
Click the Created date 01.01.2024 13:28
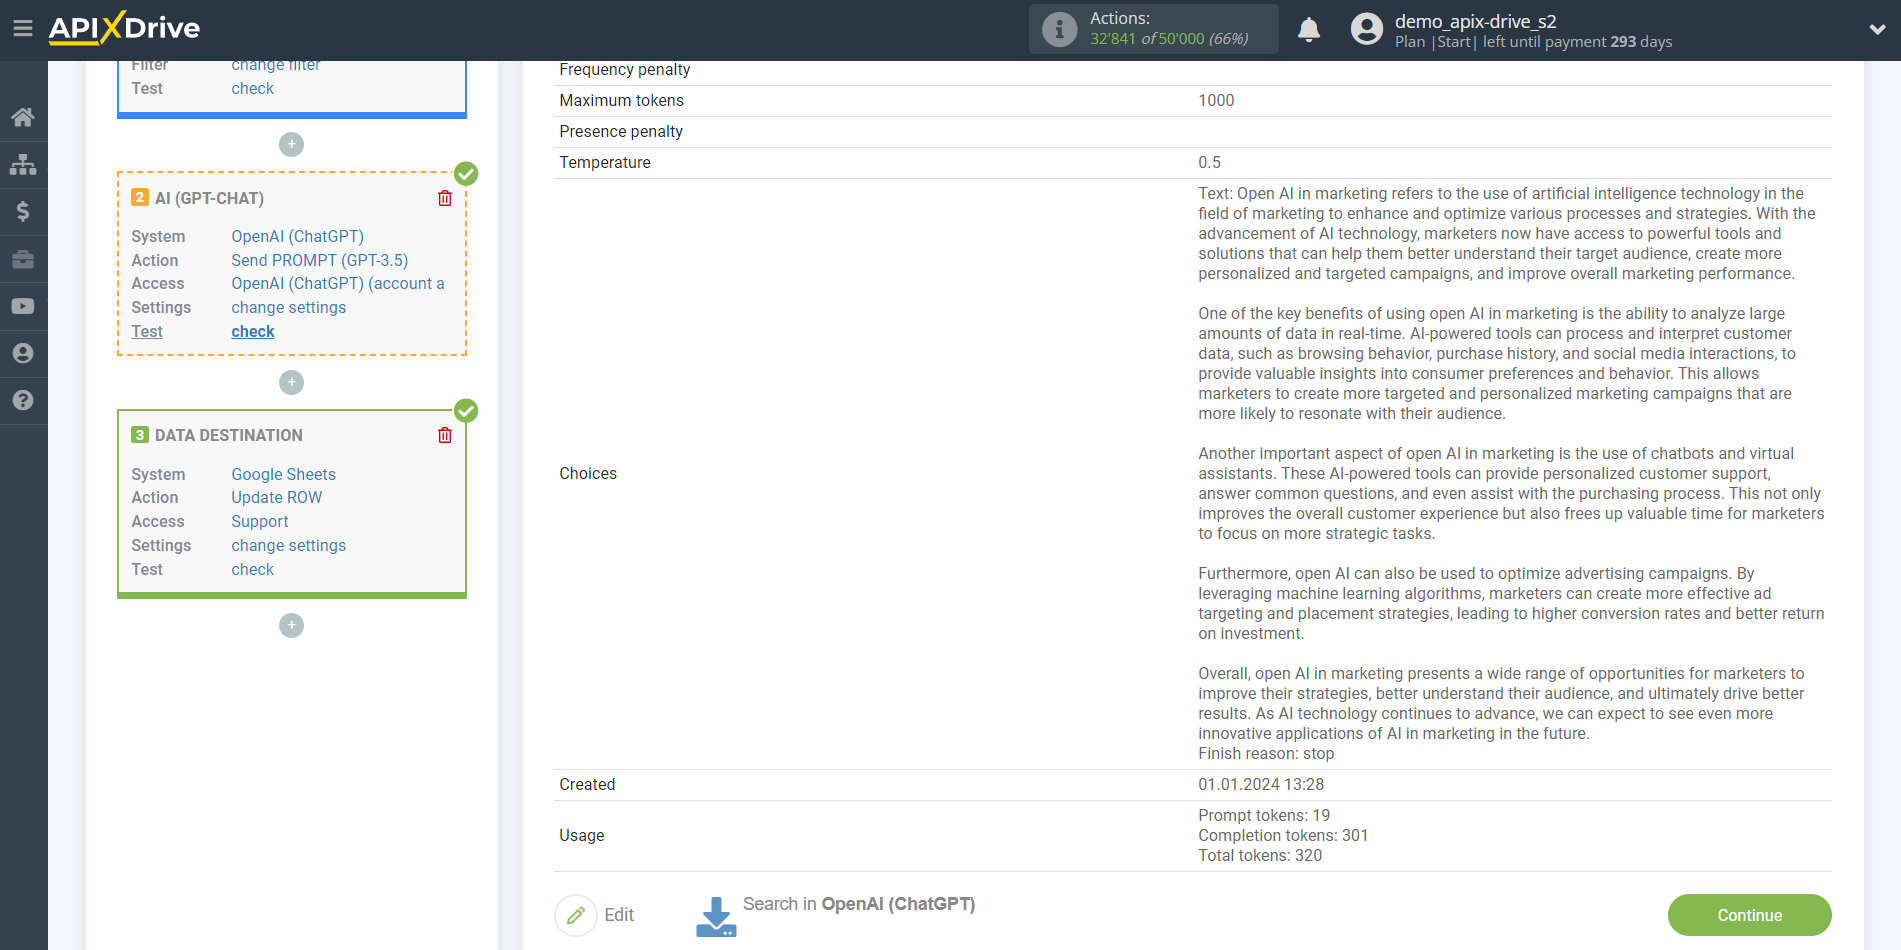coord(1261,784)
